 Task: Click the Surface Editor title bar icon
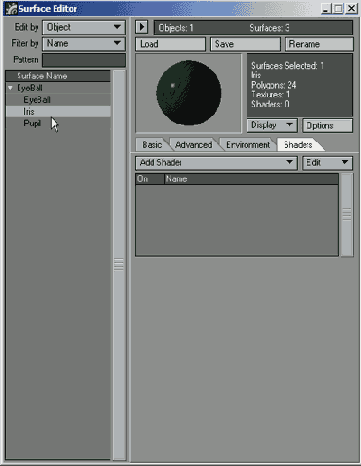[11, 8]
